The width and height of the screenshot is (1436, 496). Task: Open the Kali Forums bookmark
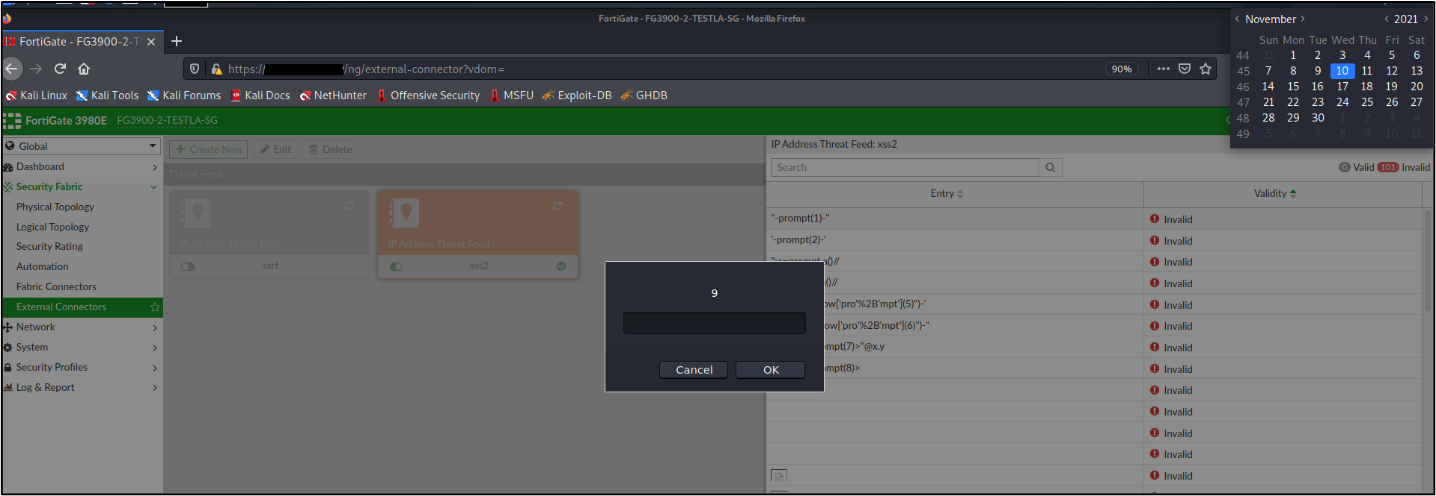pos(183,95)
